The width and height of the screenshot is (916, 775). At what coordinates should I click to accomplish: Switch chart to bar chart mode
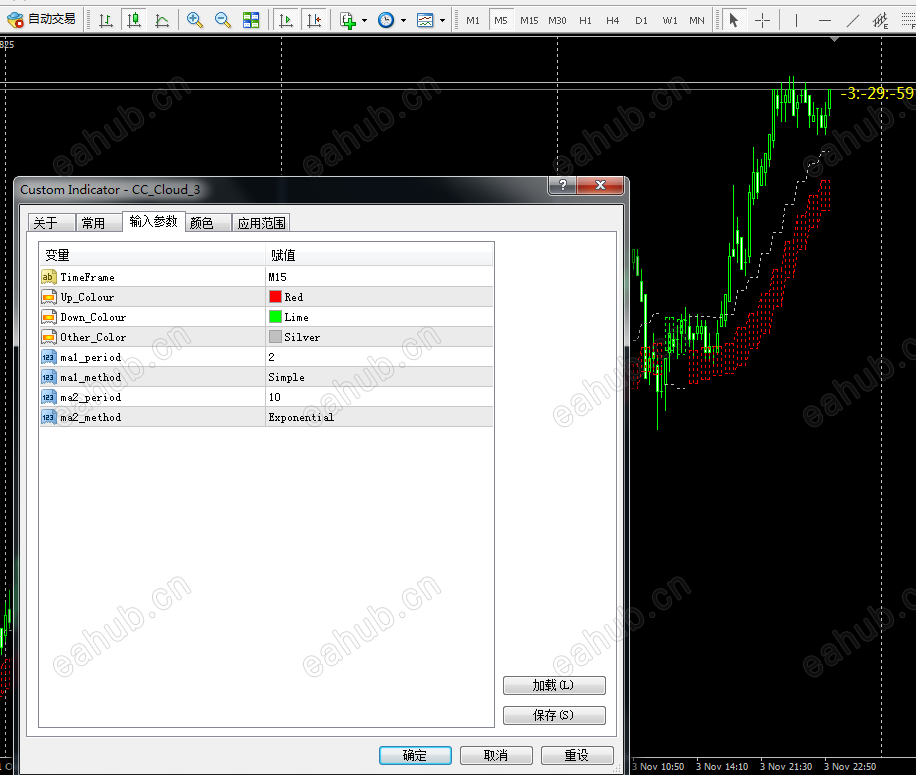pyautogui.click(x=106, y=20)
